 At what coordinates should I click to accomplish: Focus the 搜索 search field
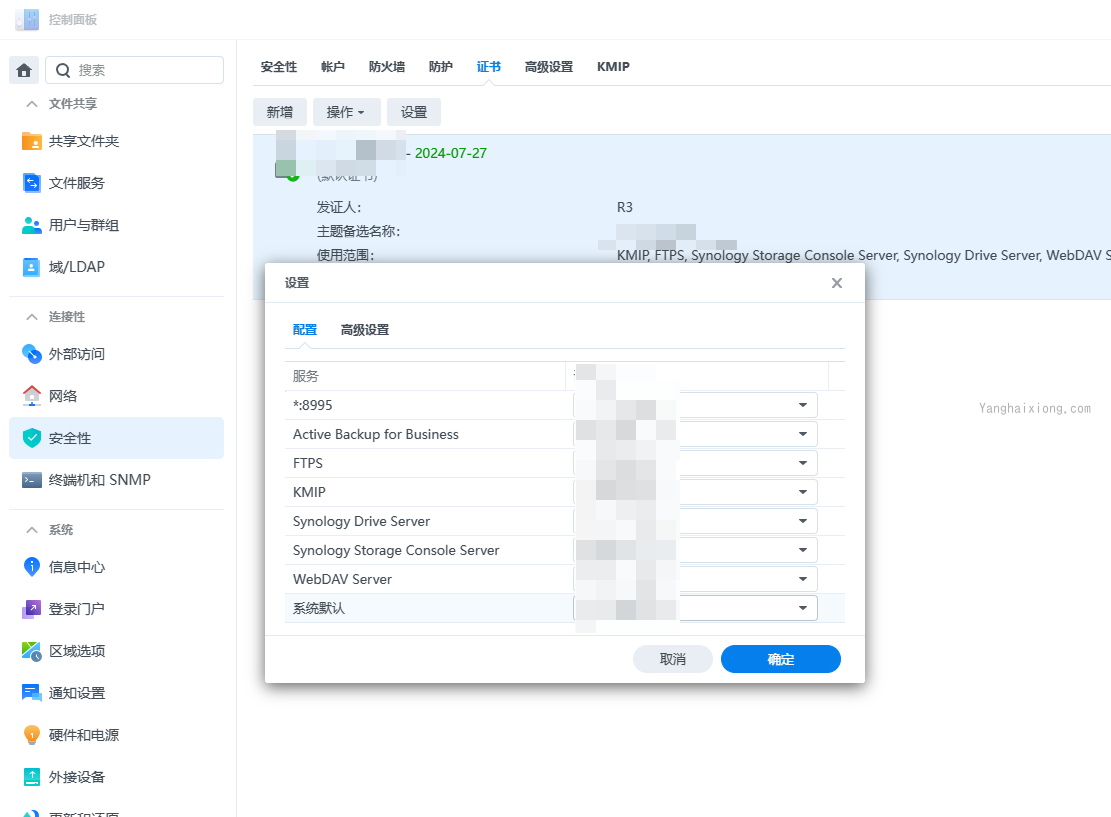pyautogui.click(x=135, y=70)
